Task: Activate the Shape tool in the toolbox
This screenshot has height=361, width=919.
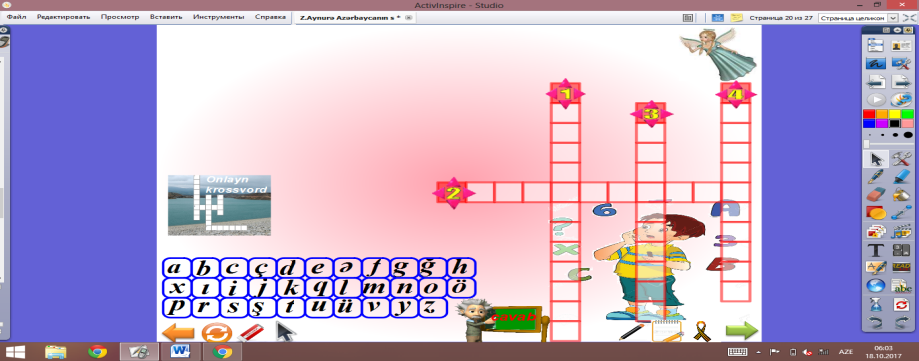Action: click(x=876, y=213)
